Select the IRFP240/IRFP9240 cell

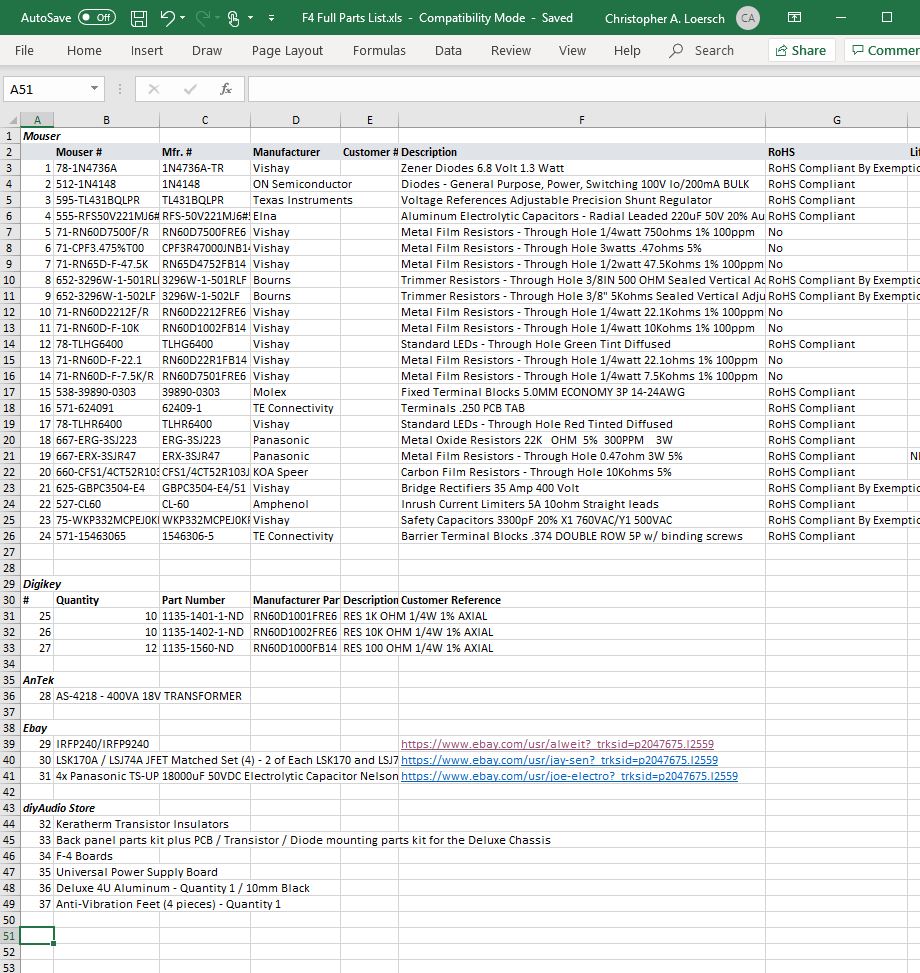click(x=107, y=744)
